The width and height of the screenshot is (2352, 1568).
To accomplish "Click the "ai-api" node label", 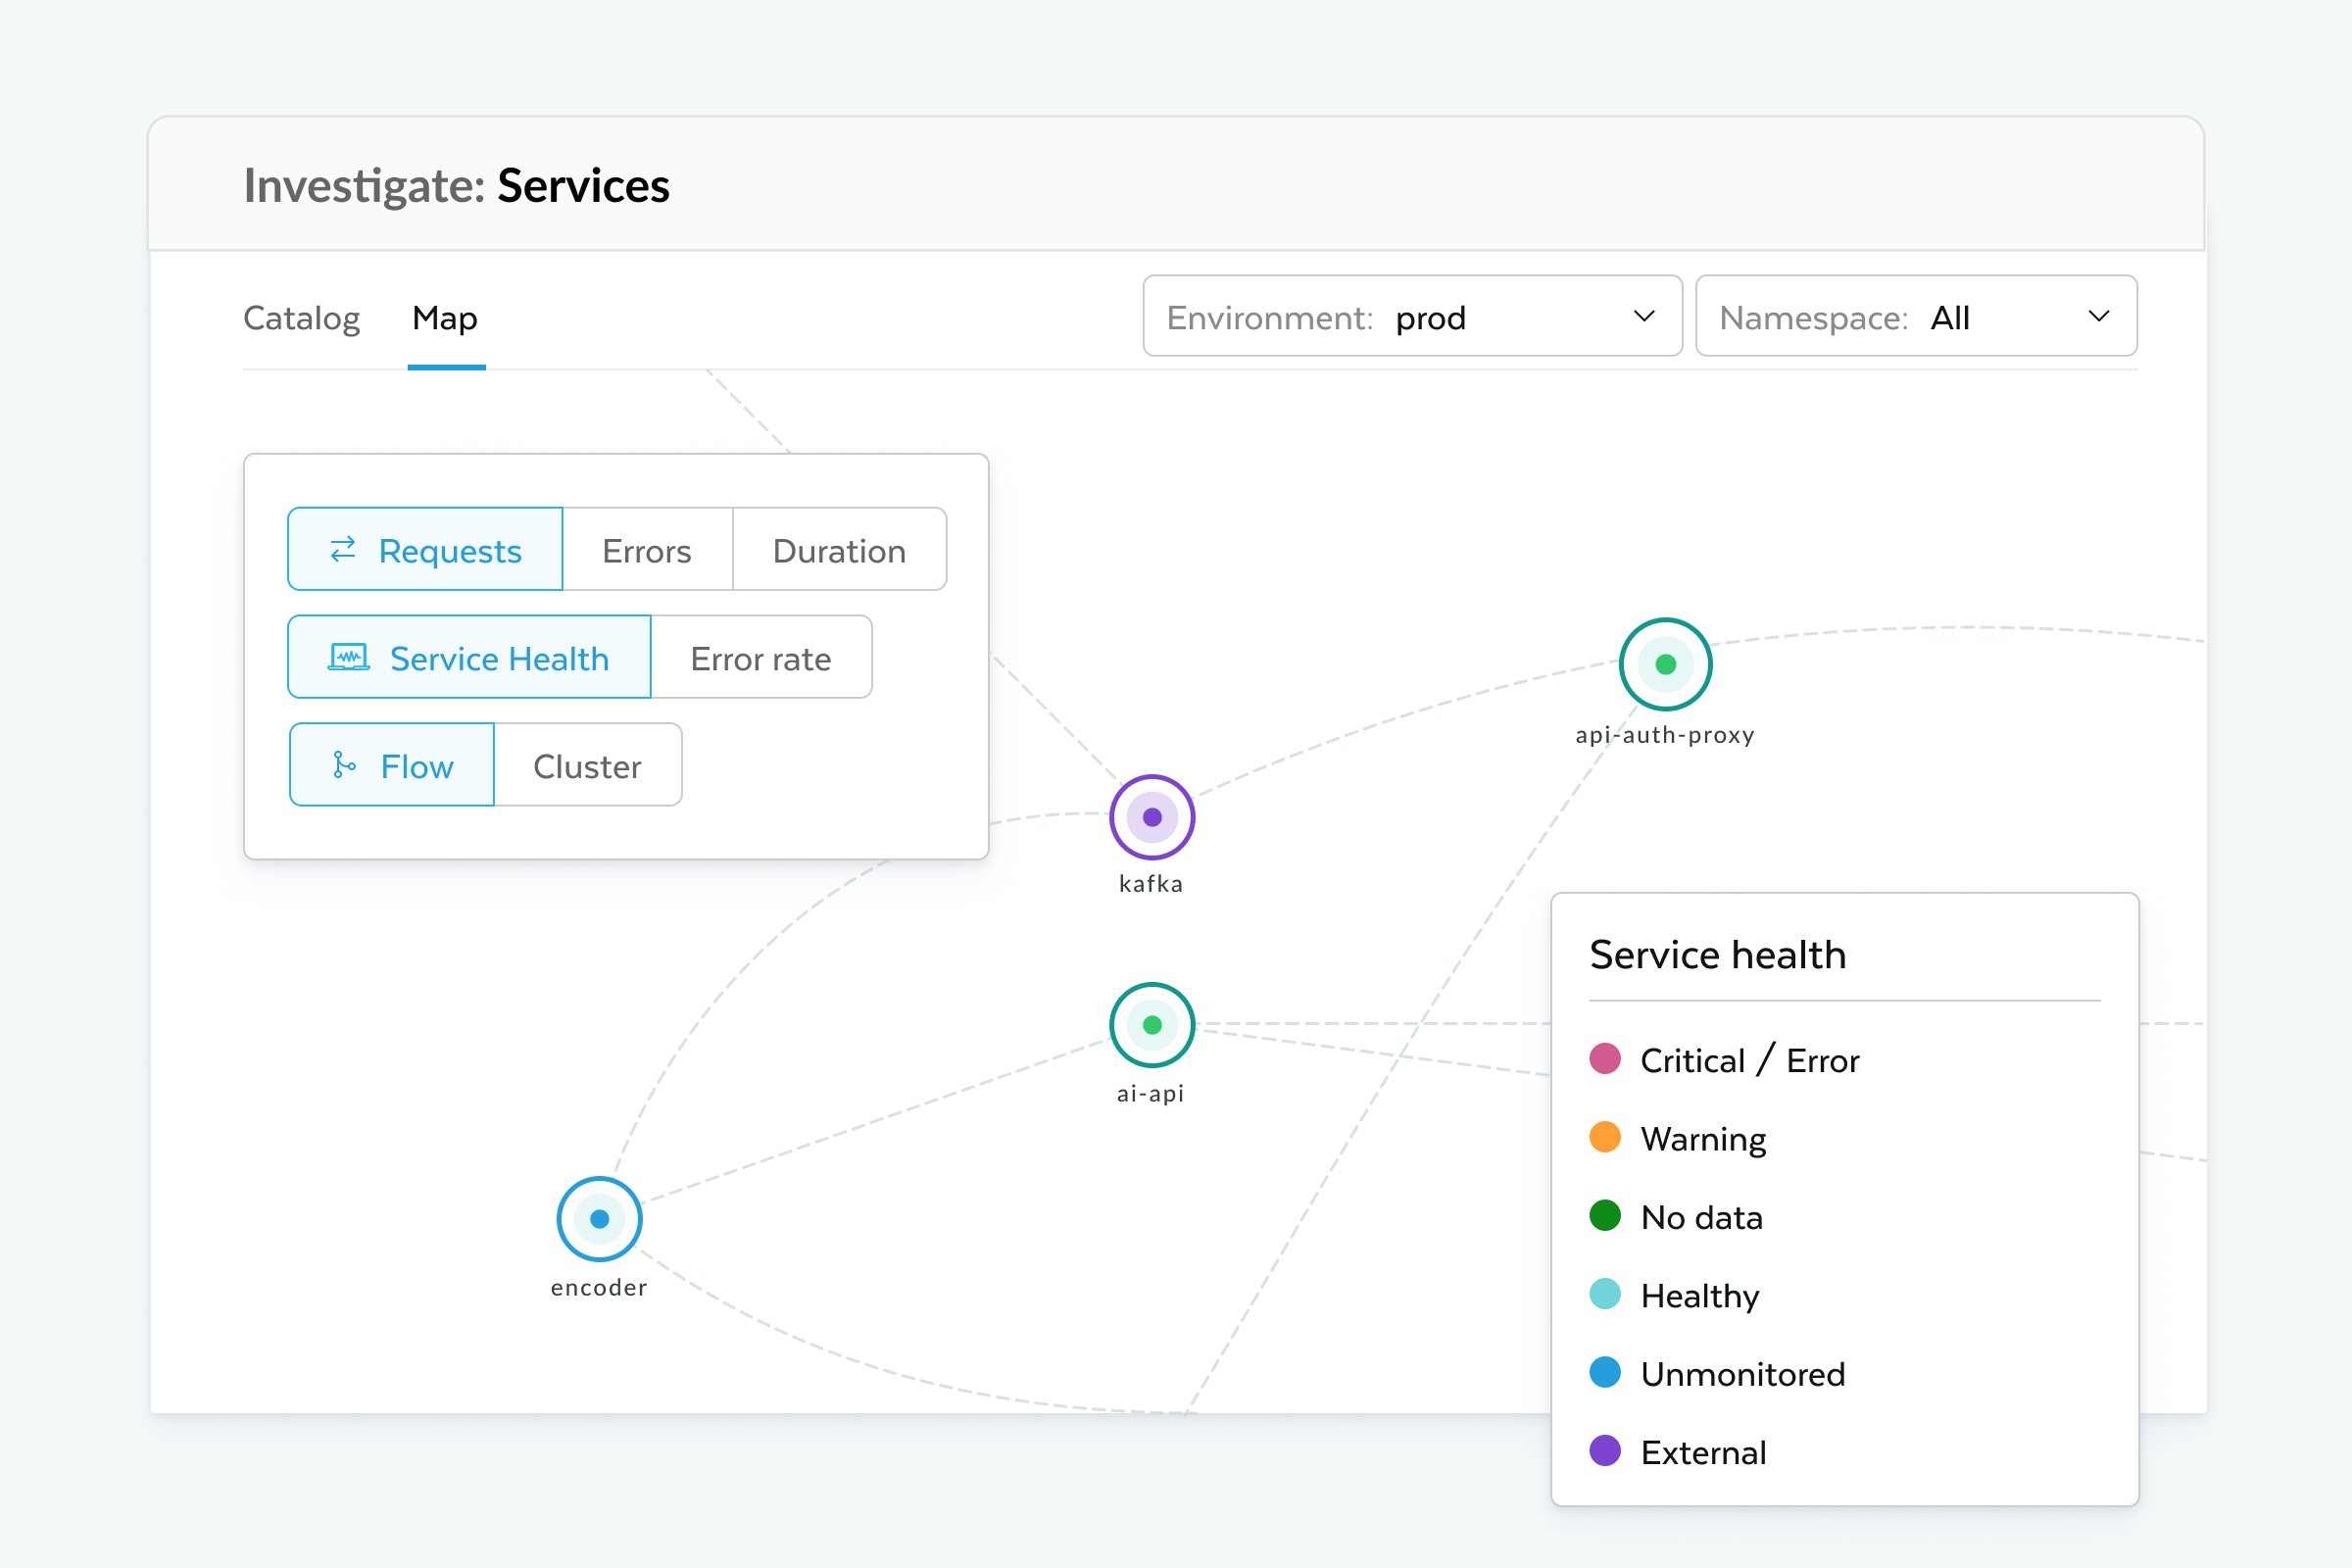I will [1151, 1093].
